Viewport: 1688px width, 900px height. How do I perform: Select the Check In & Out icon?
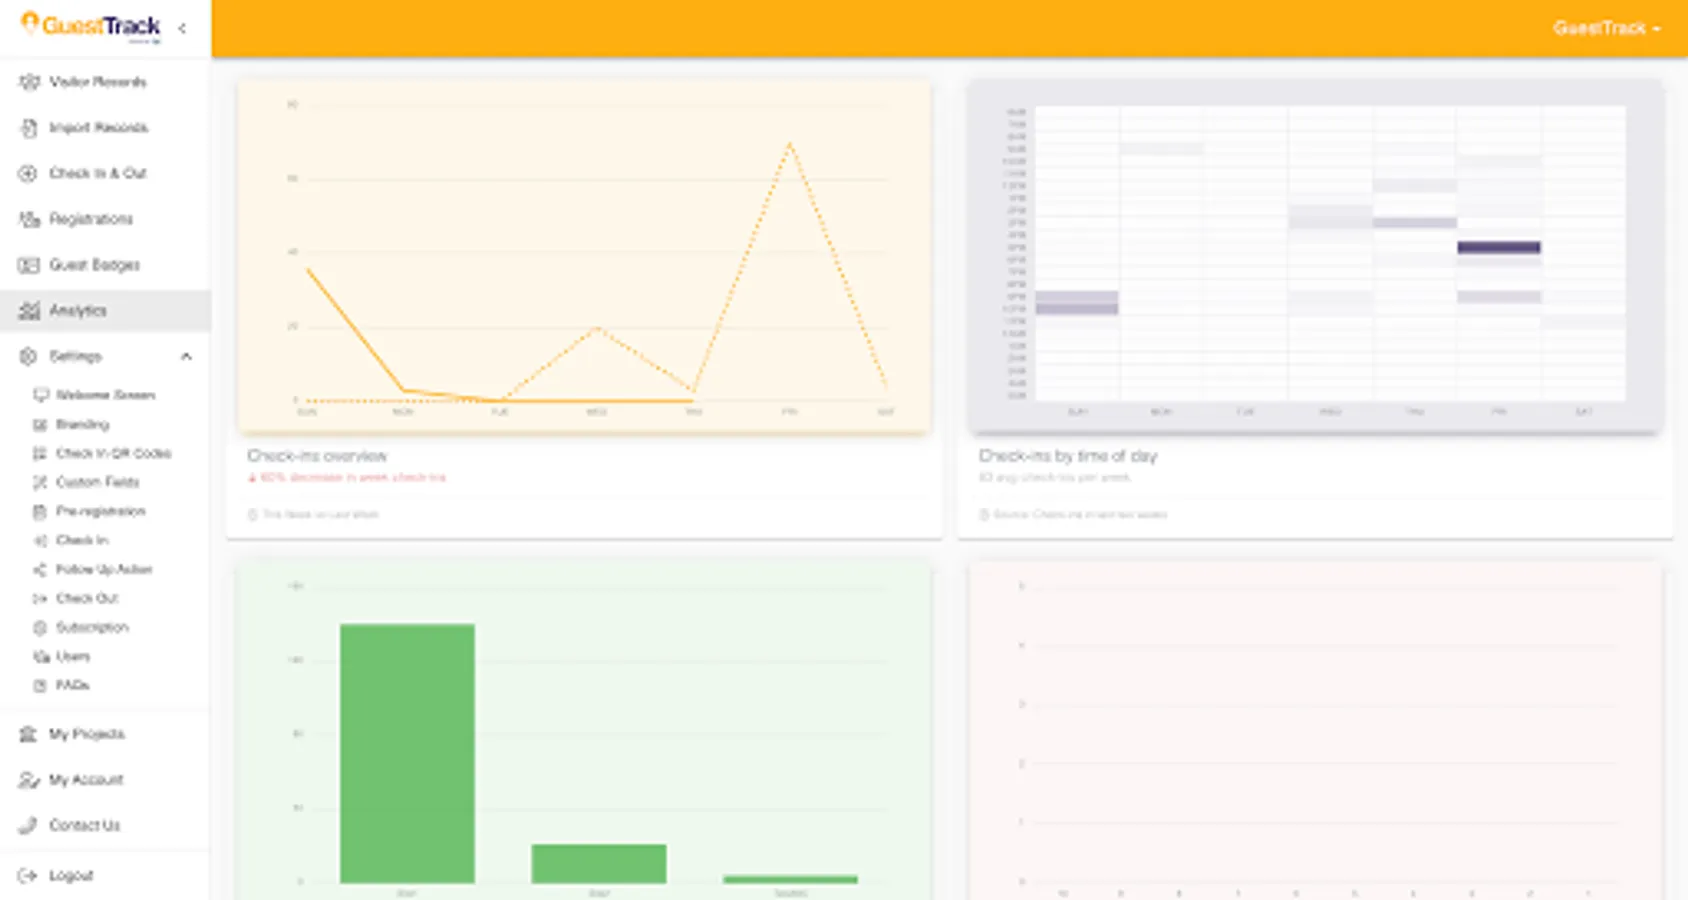(29, 173)
